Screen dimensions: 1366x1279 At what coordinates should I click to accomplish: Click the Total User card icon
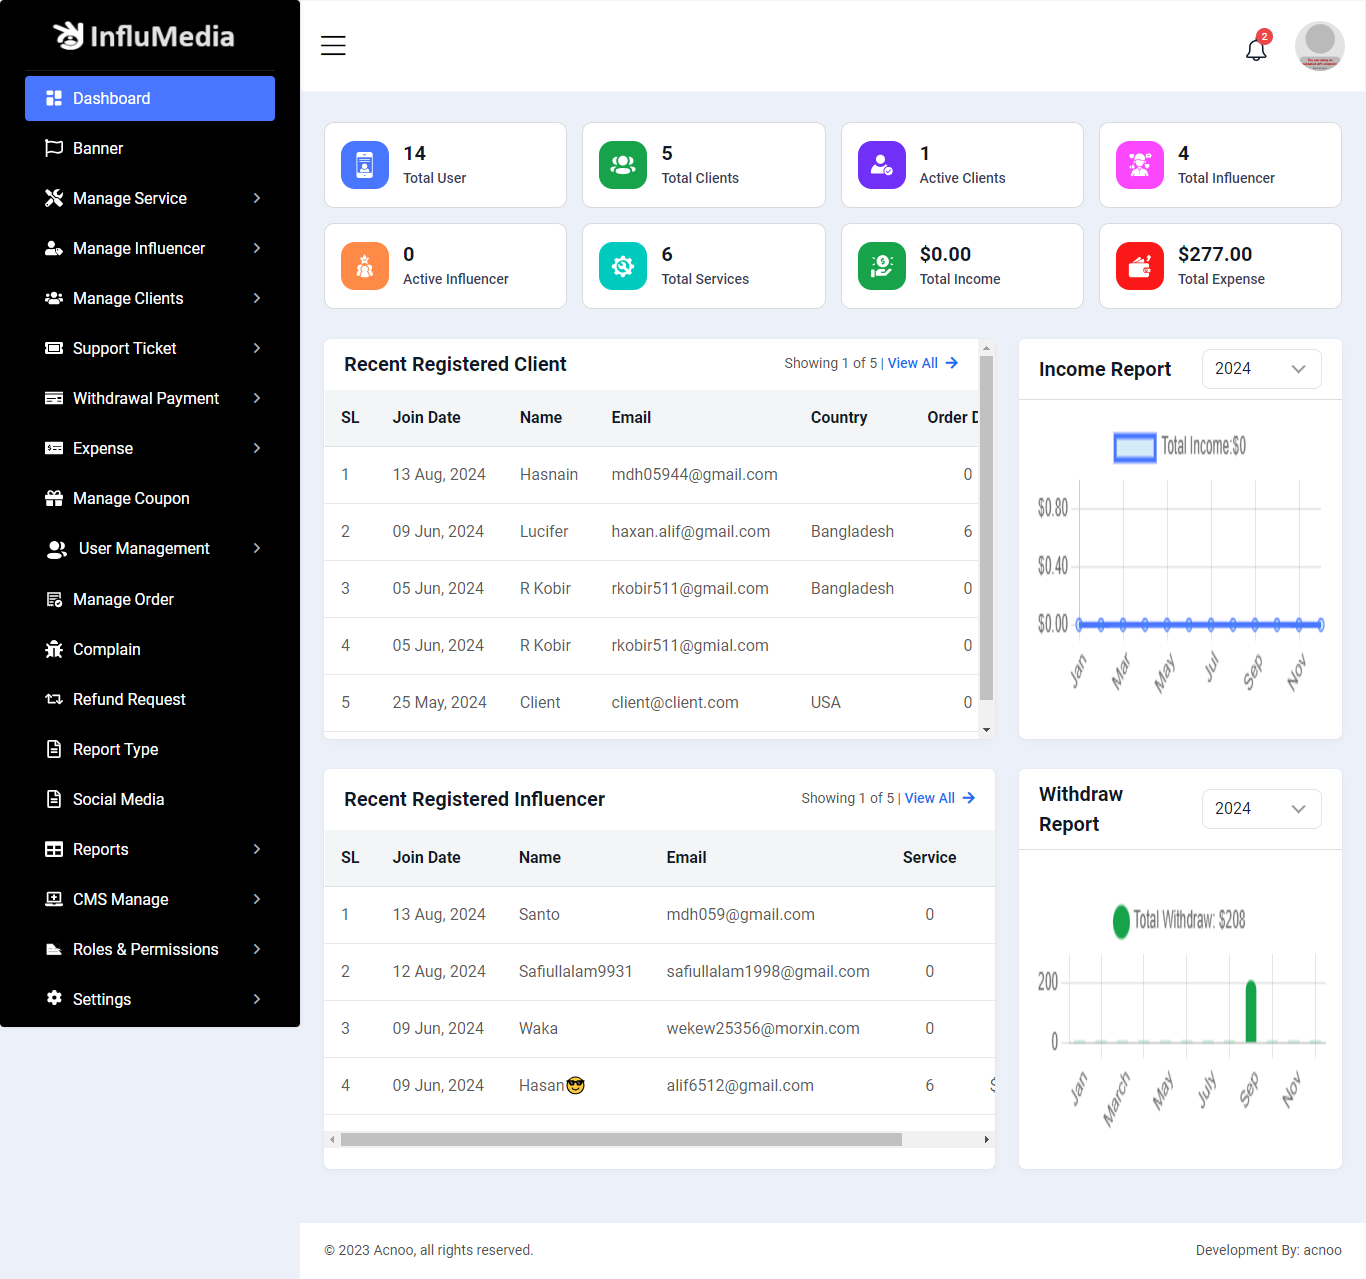point(365,165)
